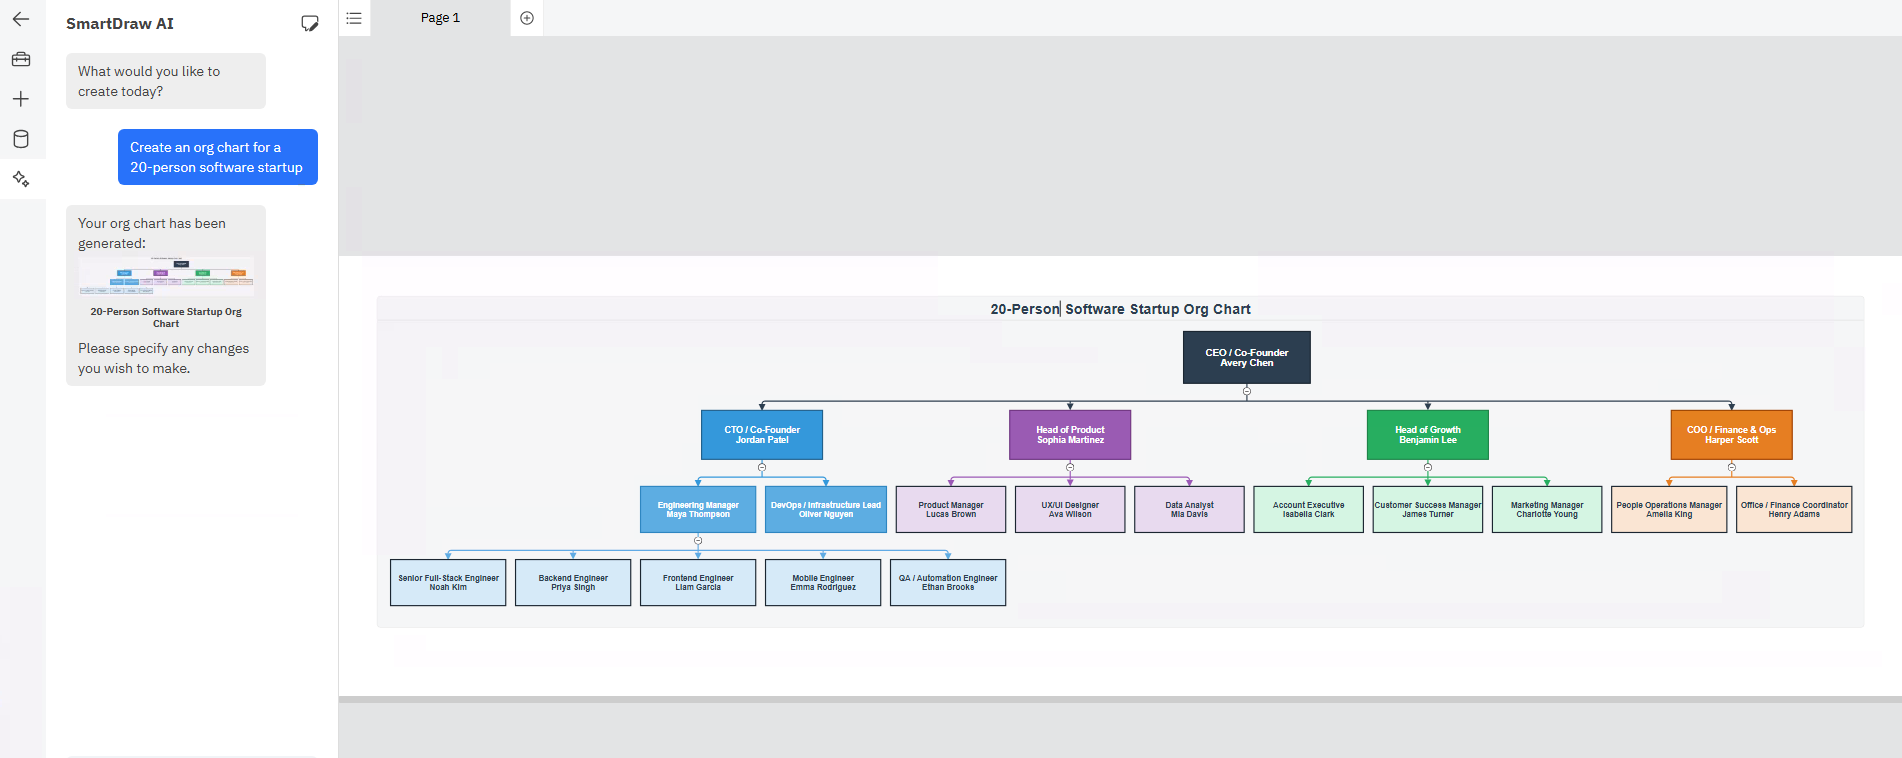Collapse the CEO subordinates toggle

click(1247, 391)
